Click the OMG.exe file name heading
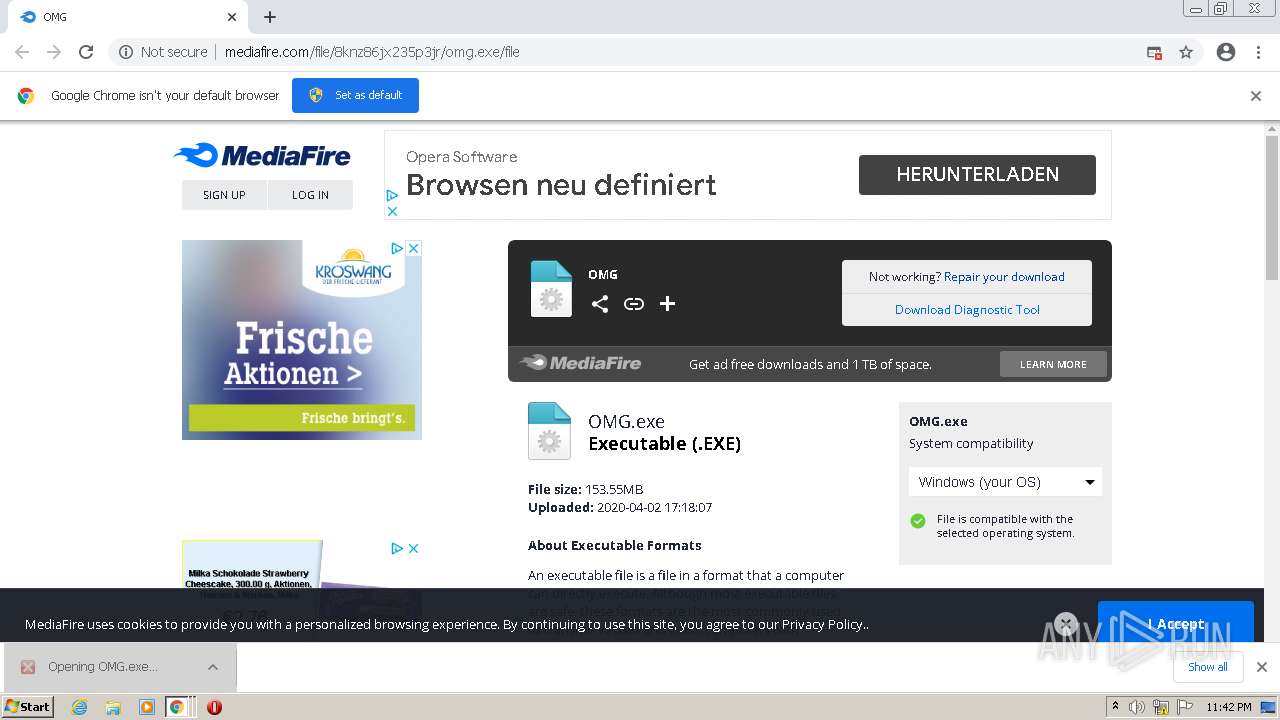 (x=626, y=422)
